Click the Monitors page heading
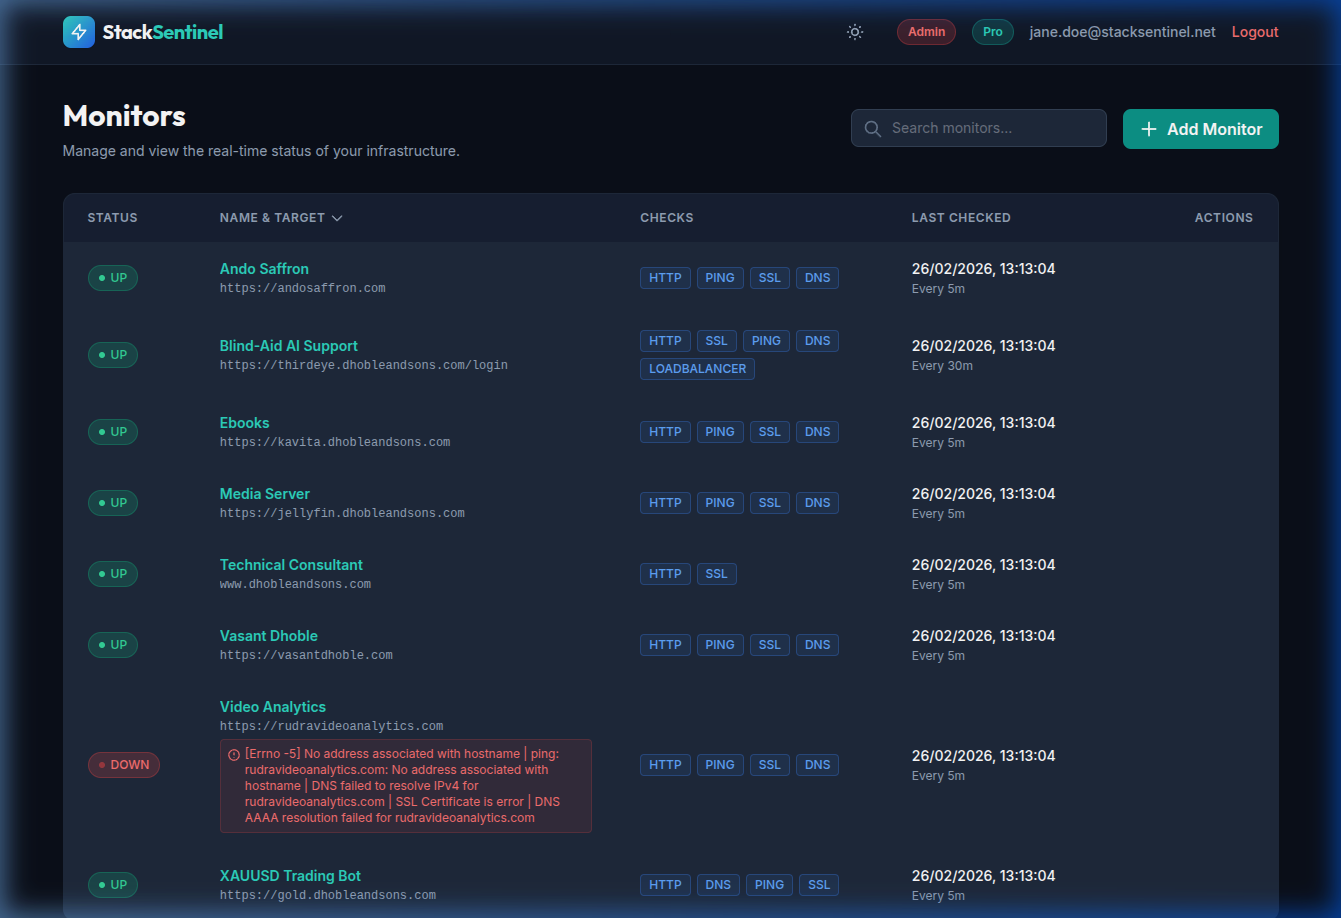The height and width of the screenshot is (918, 1341). tap(124, 116)
